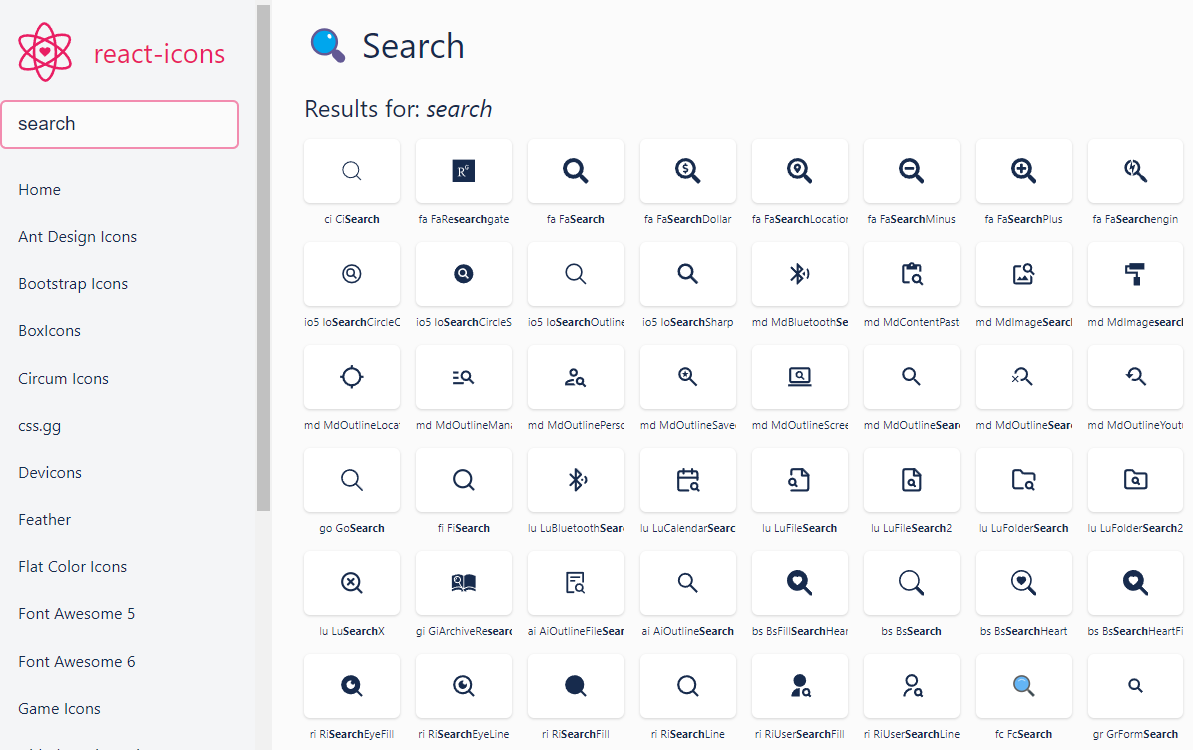1193x750 pixels.
Task: Click the BsSearchHeart icon
Action: coord(1023,583)
